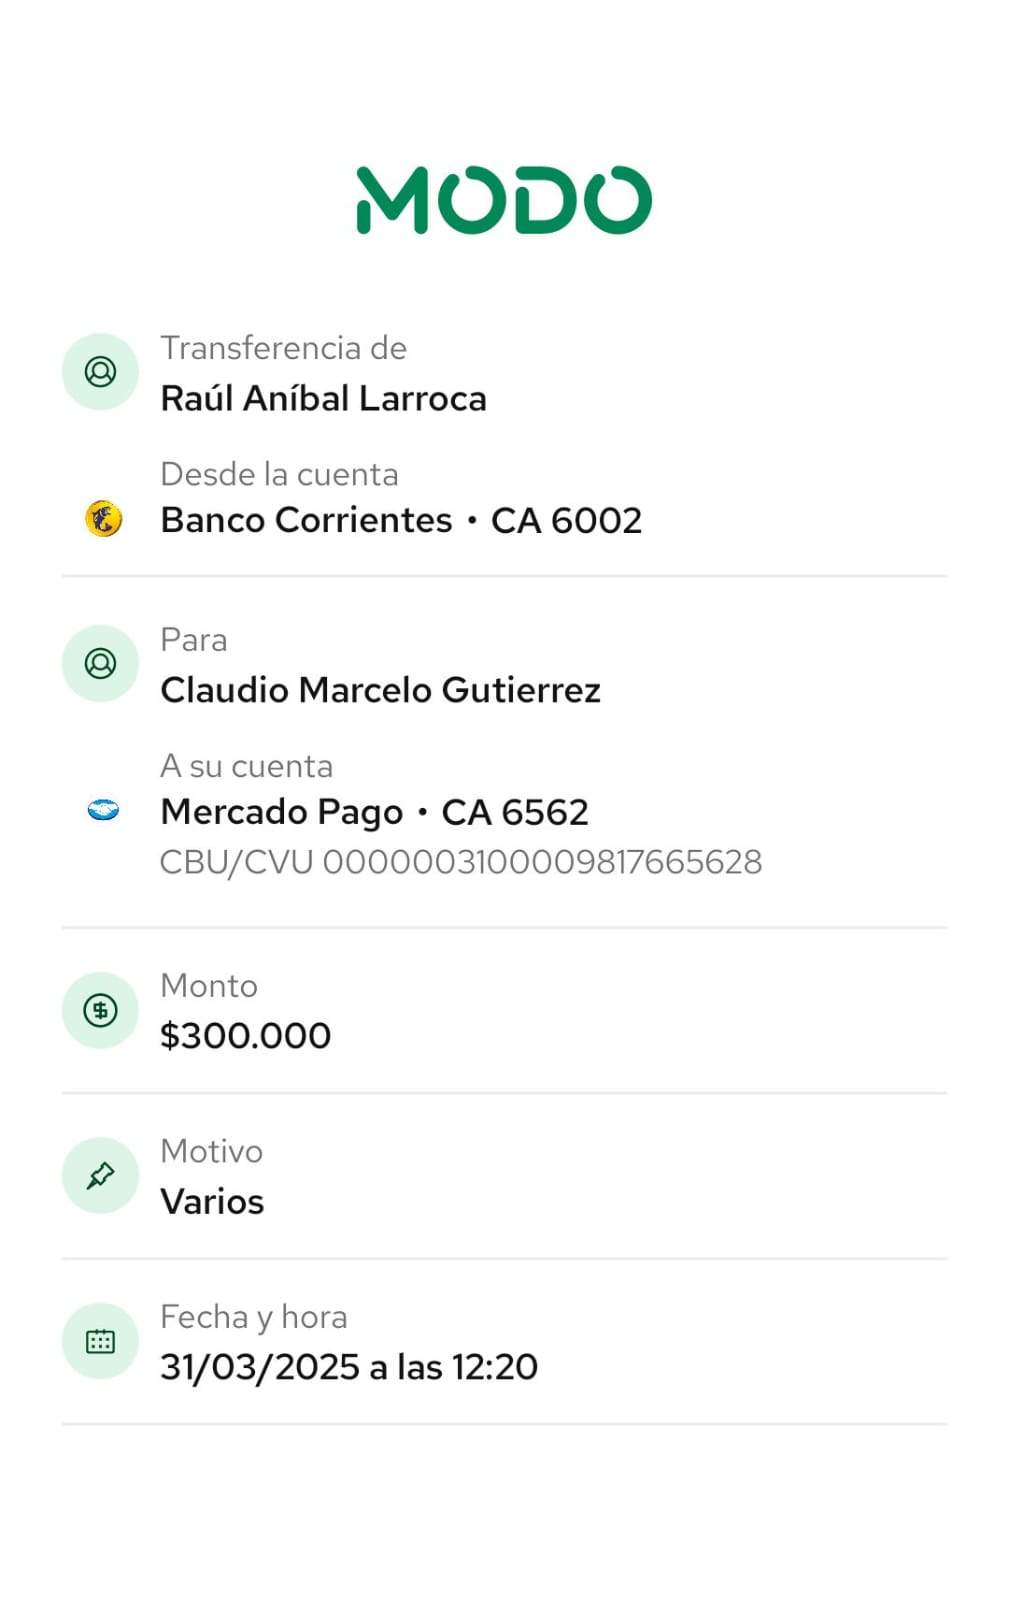The width and height of the screenshot is (1009, 1600).
Task: Click the Varios reason text
Action: tap(212, 1202)
